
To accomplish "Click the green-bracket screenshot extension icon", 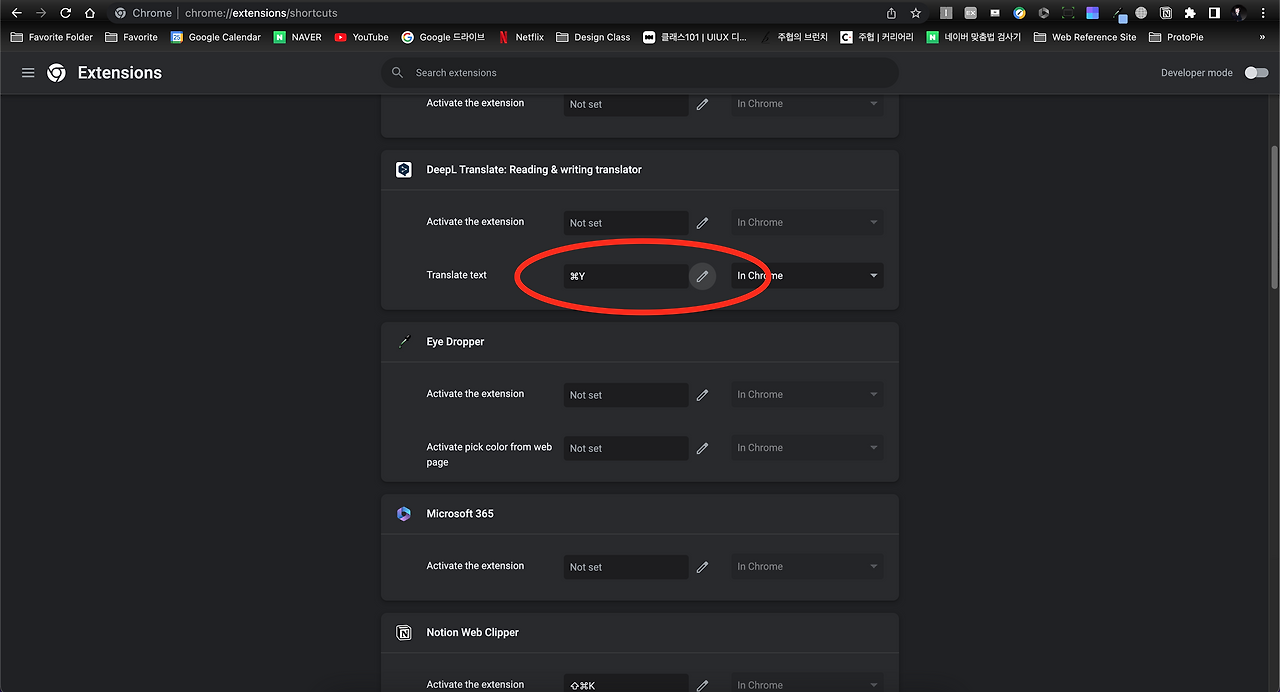I will [x=1068, y=13].
